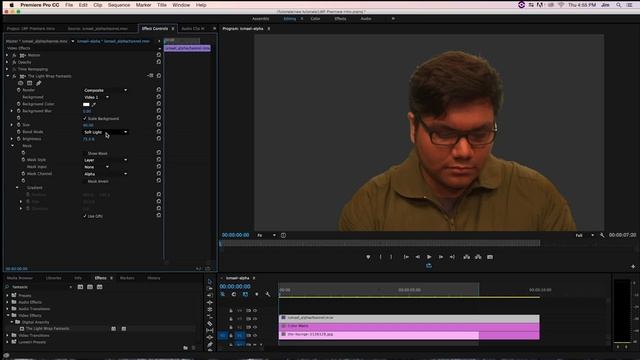Hide the top video track eye

click(255, 311)
